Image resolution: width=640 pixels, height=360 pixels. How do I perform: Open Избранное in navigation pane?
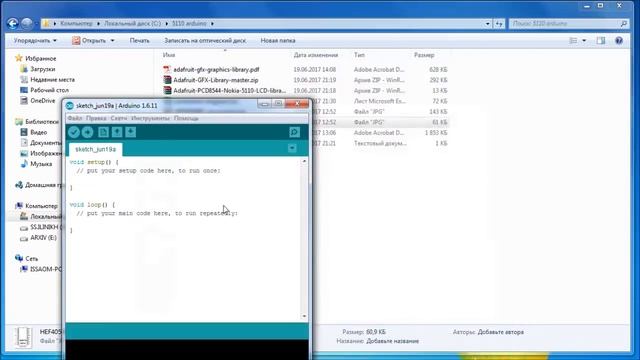(x=40, y=58)
